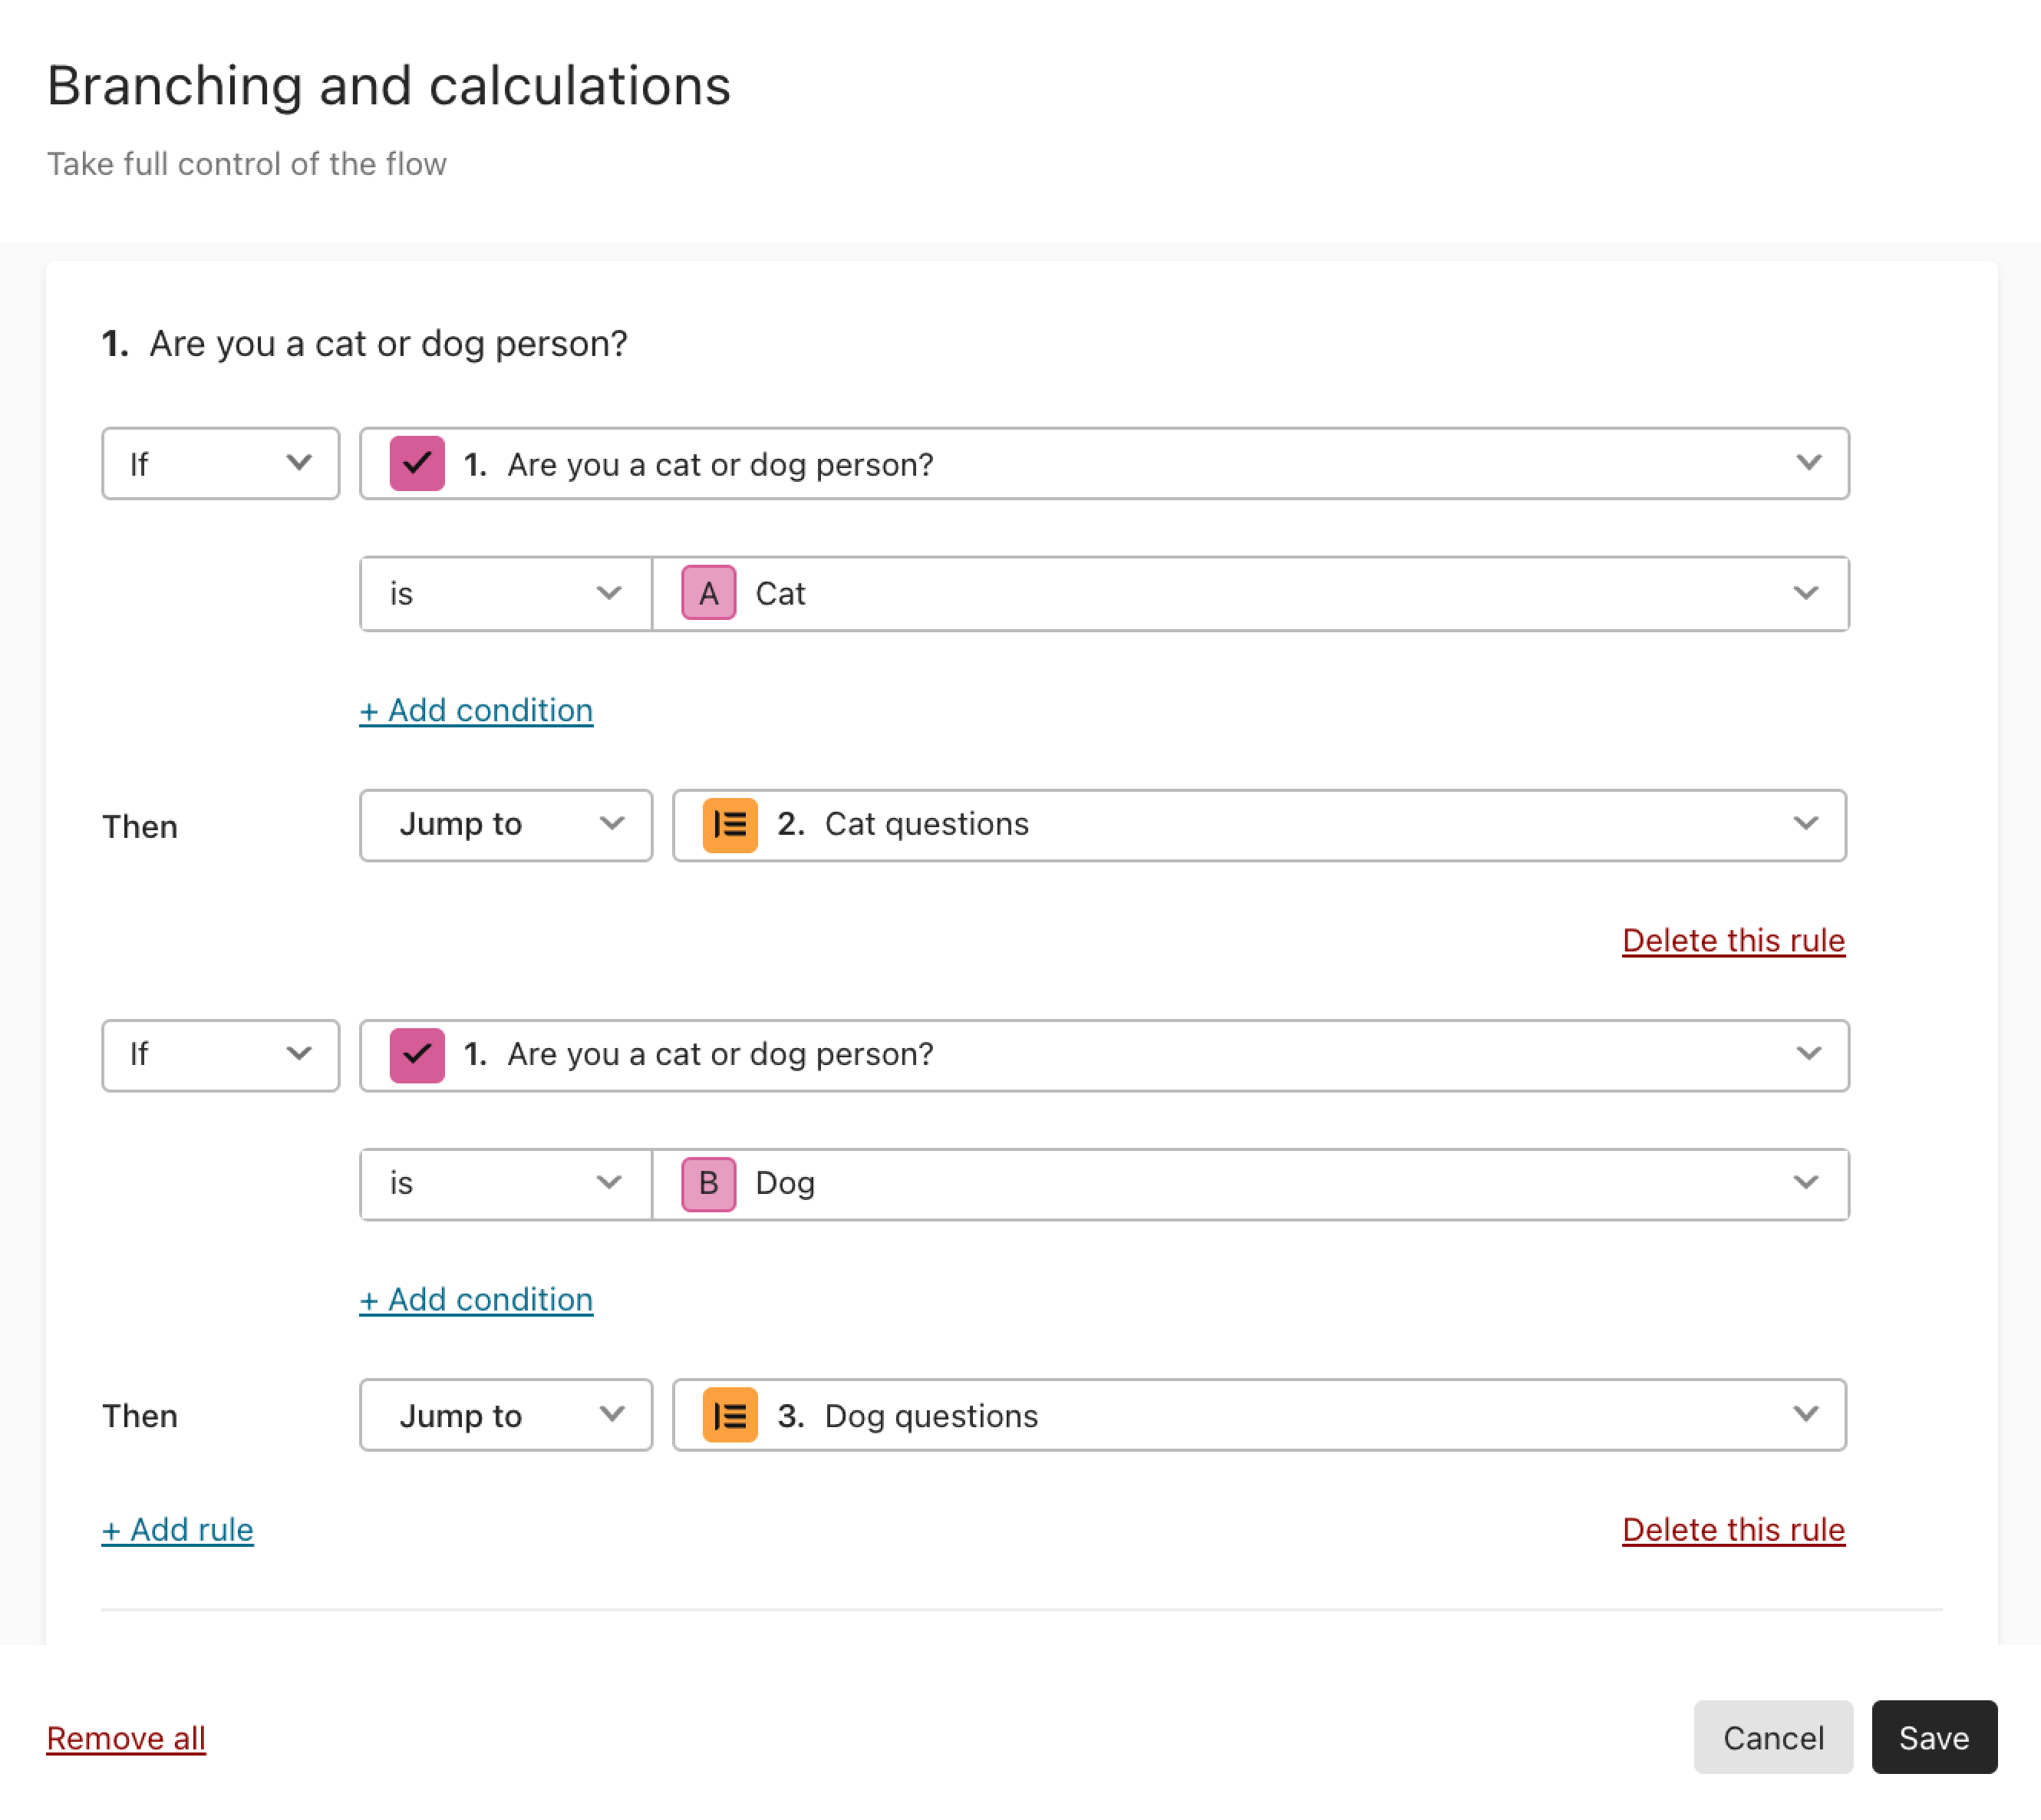Toggle the first Jump to action dropdown

[506, 824]
